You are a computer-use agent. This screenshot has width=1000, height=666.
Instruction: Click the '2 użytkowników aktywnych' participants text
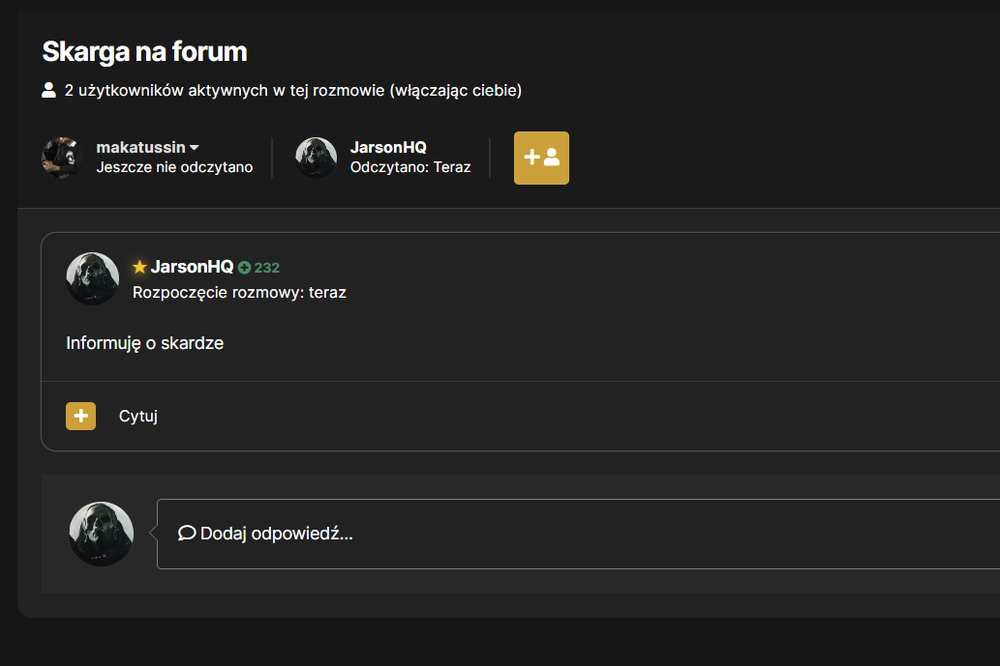pyautogui.click(x=293, y=91)
